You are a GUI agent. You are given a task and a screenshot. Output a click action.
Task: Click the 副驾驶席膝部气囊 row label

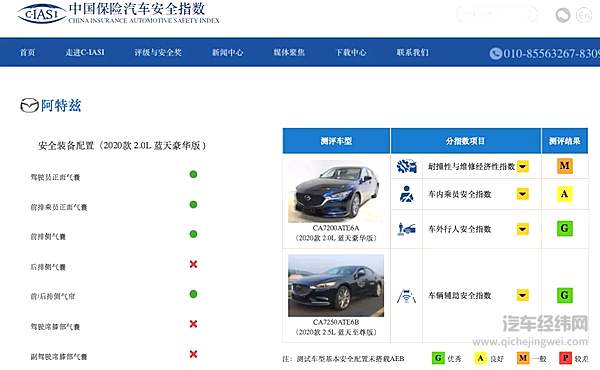(59, 357)
